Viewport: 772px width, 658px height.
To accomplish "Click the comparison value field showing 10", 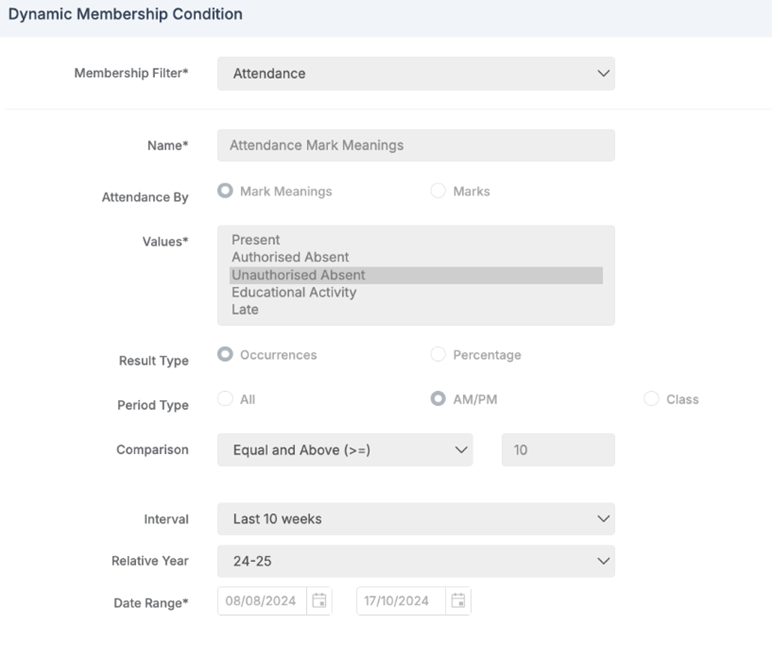I will pyautogui.click(x=557, y=450).
